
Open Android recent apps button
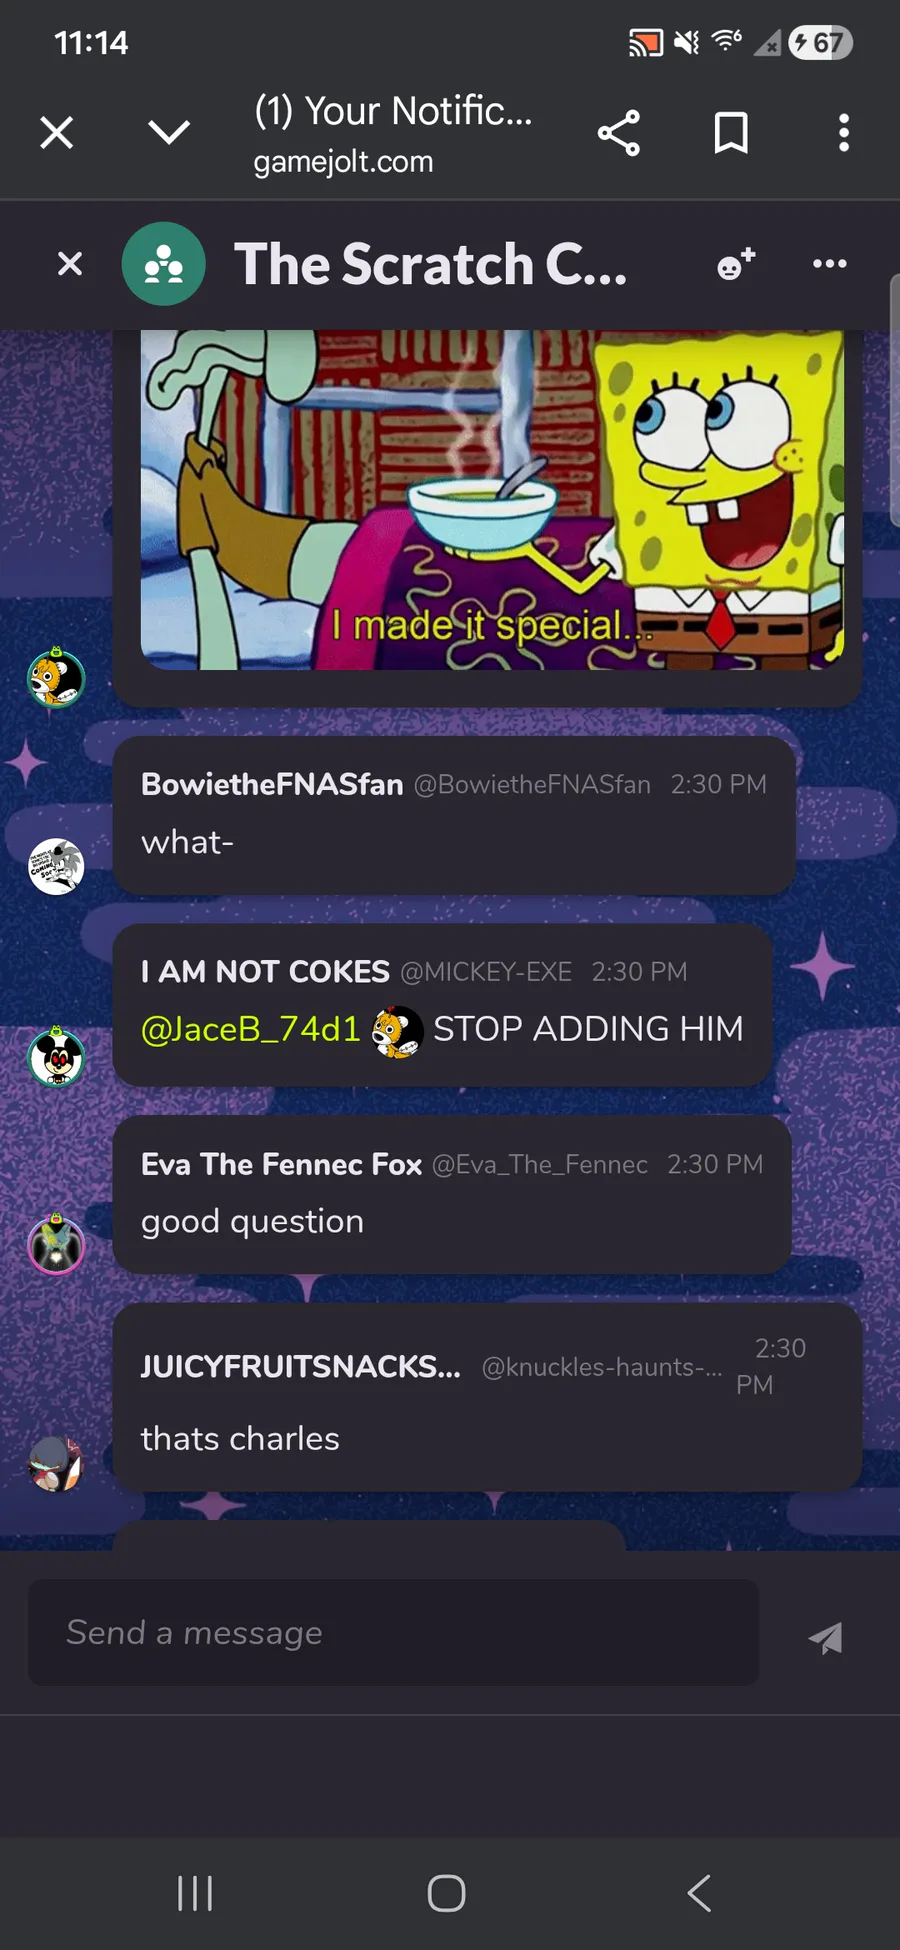[195, 1893]
